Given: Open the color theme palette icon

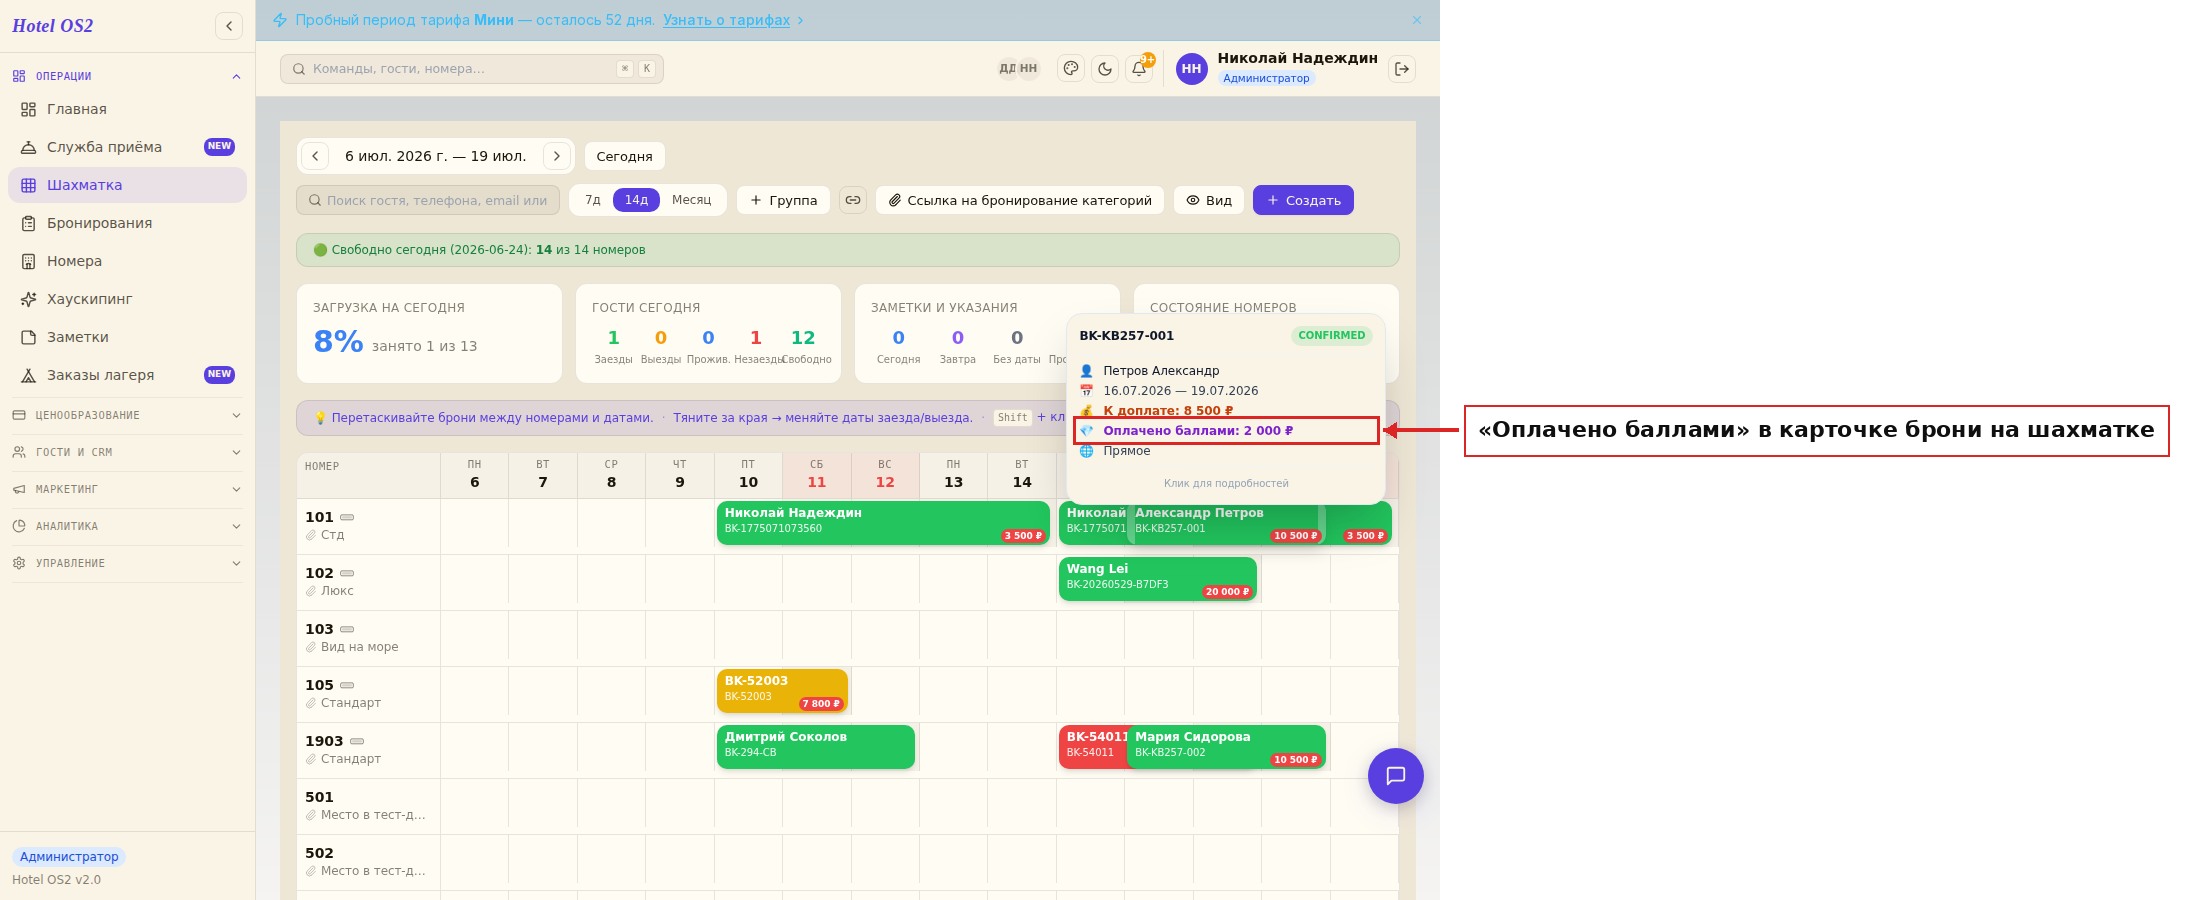Looking at the screenshot, I should 1071,69.
